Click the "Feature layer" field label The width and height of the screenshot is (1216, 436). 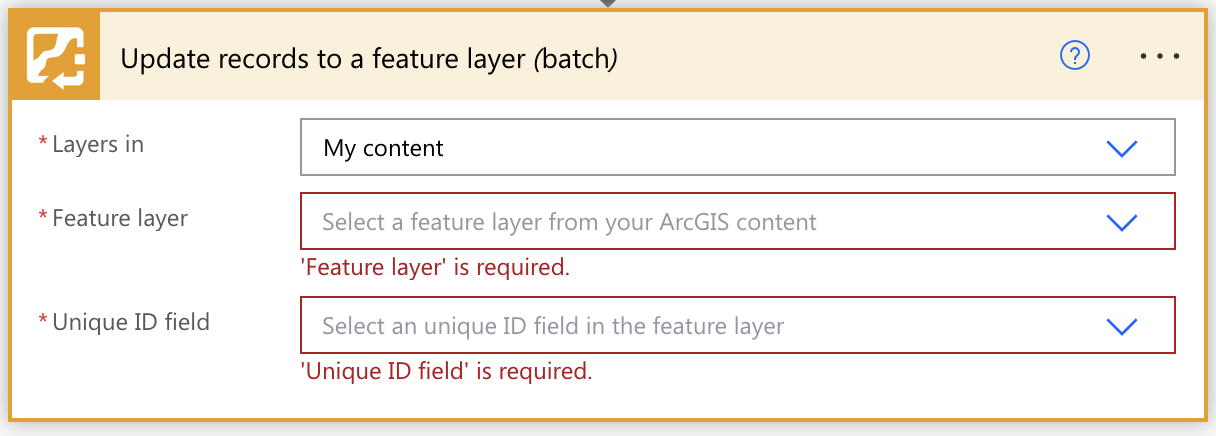click(x=120, y=217)
